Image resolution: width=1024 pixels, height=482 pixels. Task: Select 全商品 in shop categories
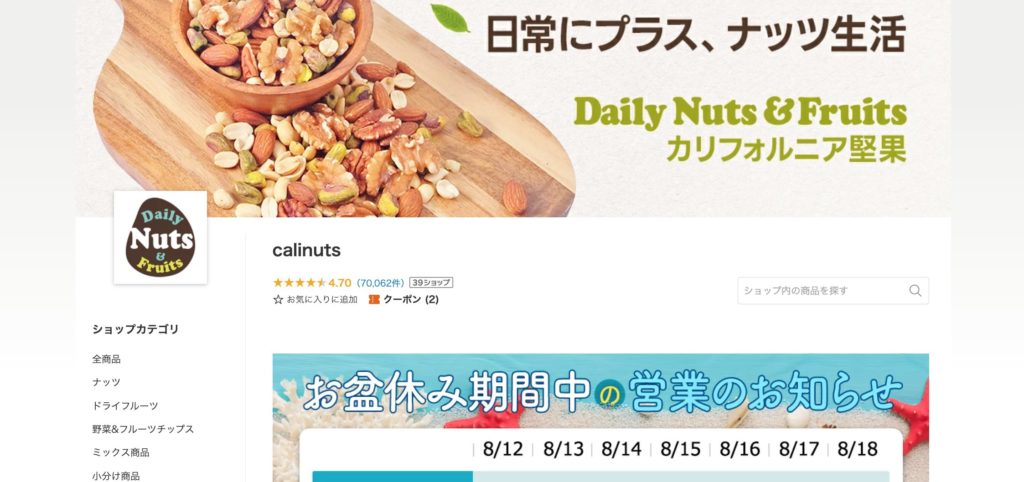(106, 359)
